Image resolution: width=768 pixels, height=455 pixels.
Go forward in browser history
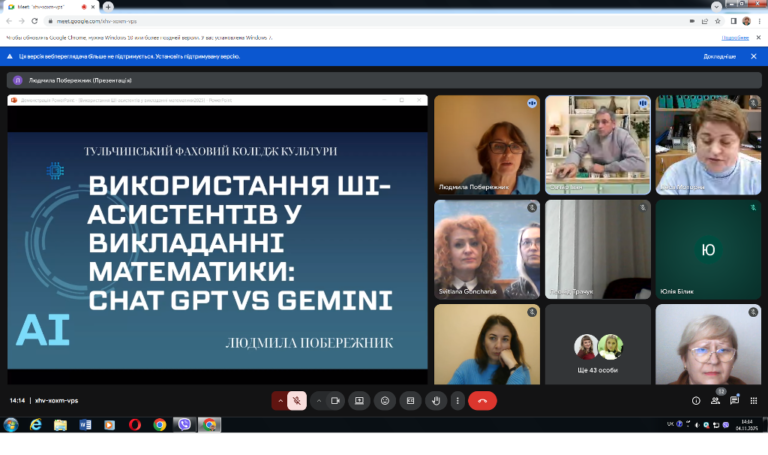point(22,21)
